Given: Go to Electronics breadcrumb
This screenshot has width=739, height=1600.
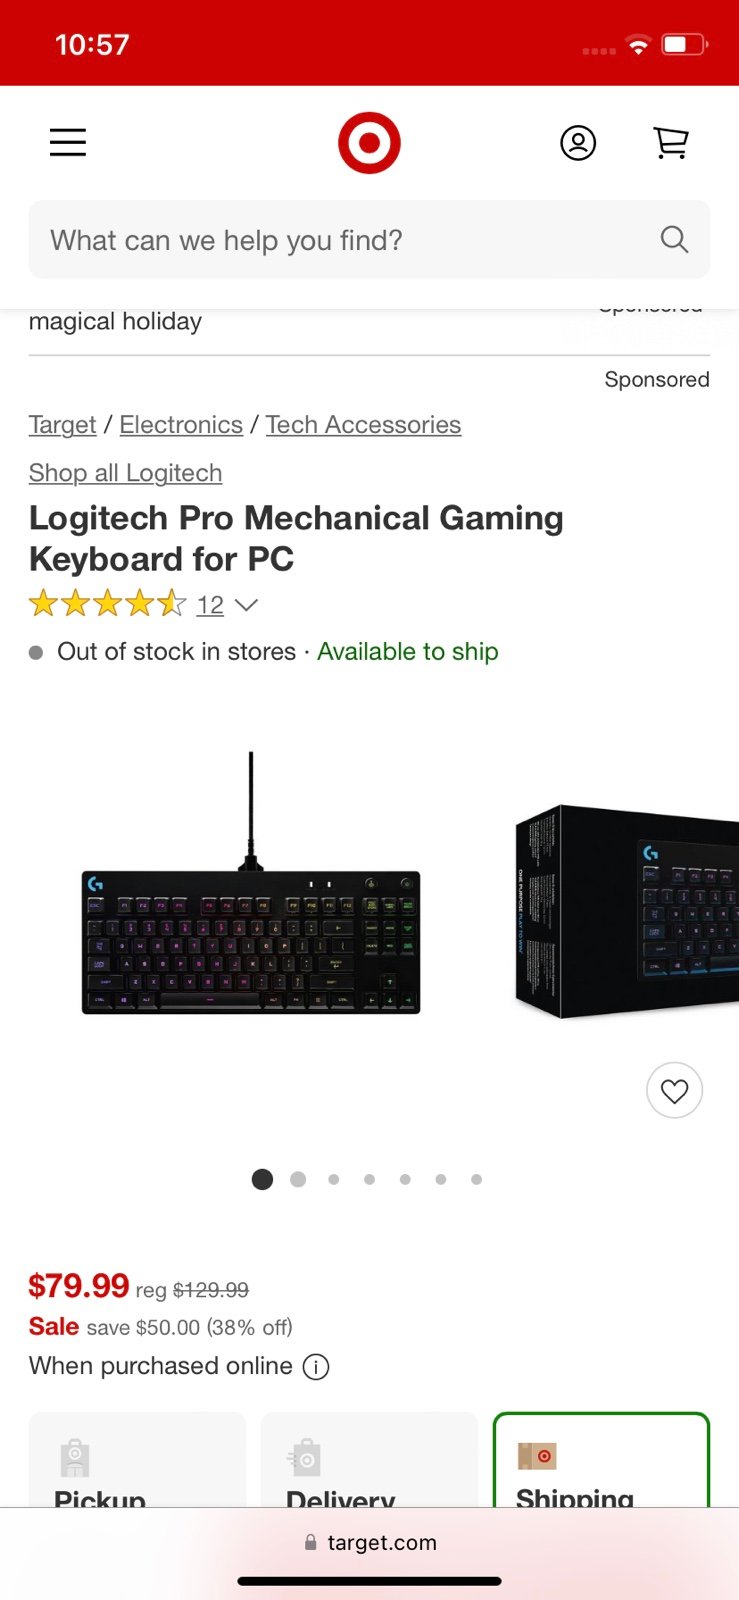Looking at the screenshot, I should point(181,425).
